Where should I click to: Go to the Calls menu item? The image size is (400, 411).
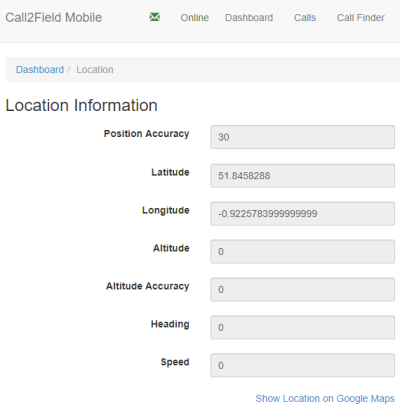(305, 17)
